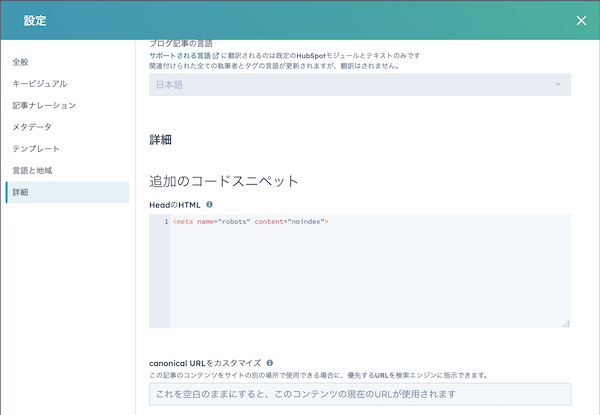
Task: Open the 言語と地域 section
Action: (32, 171)
